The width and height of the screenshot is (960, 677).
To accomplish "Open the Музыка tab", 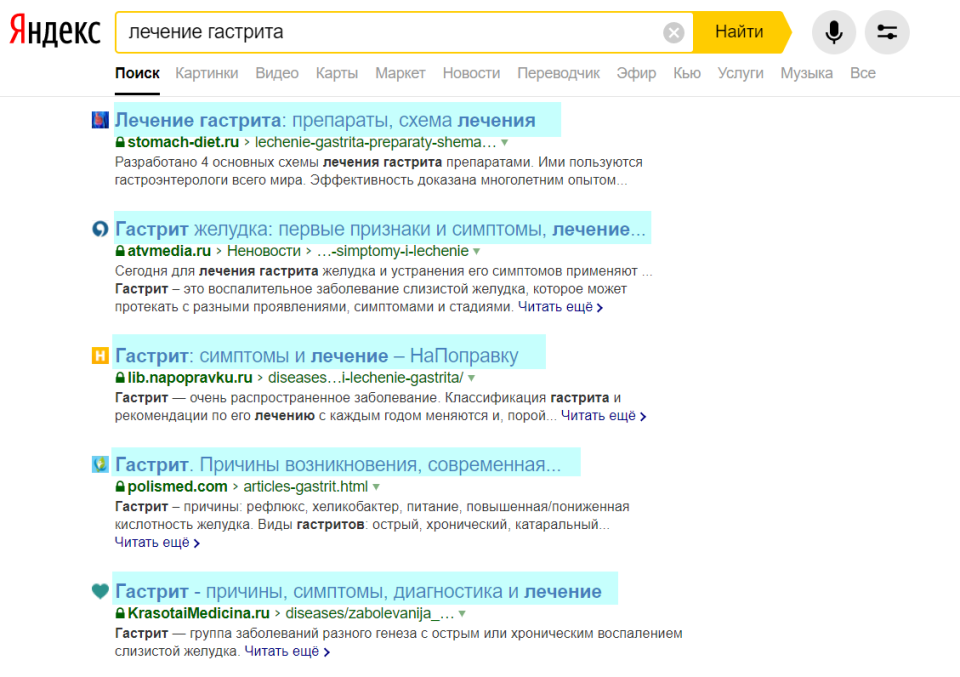I will click(x=806, y=73).
